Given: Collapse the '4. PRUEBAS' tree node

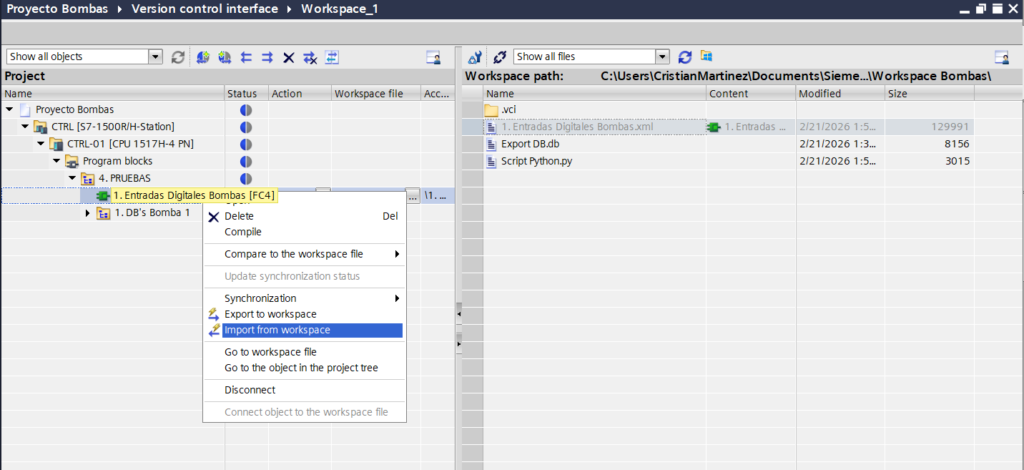Looking at the screenshot, I should pos(72,178).
